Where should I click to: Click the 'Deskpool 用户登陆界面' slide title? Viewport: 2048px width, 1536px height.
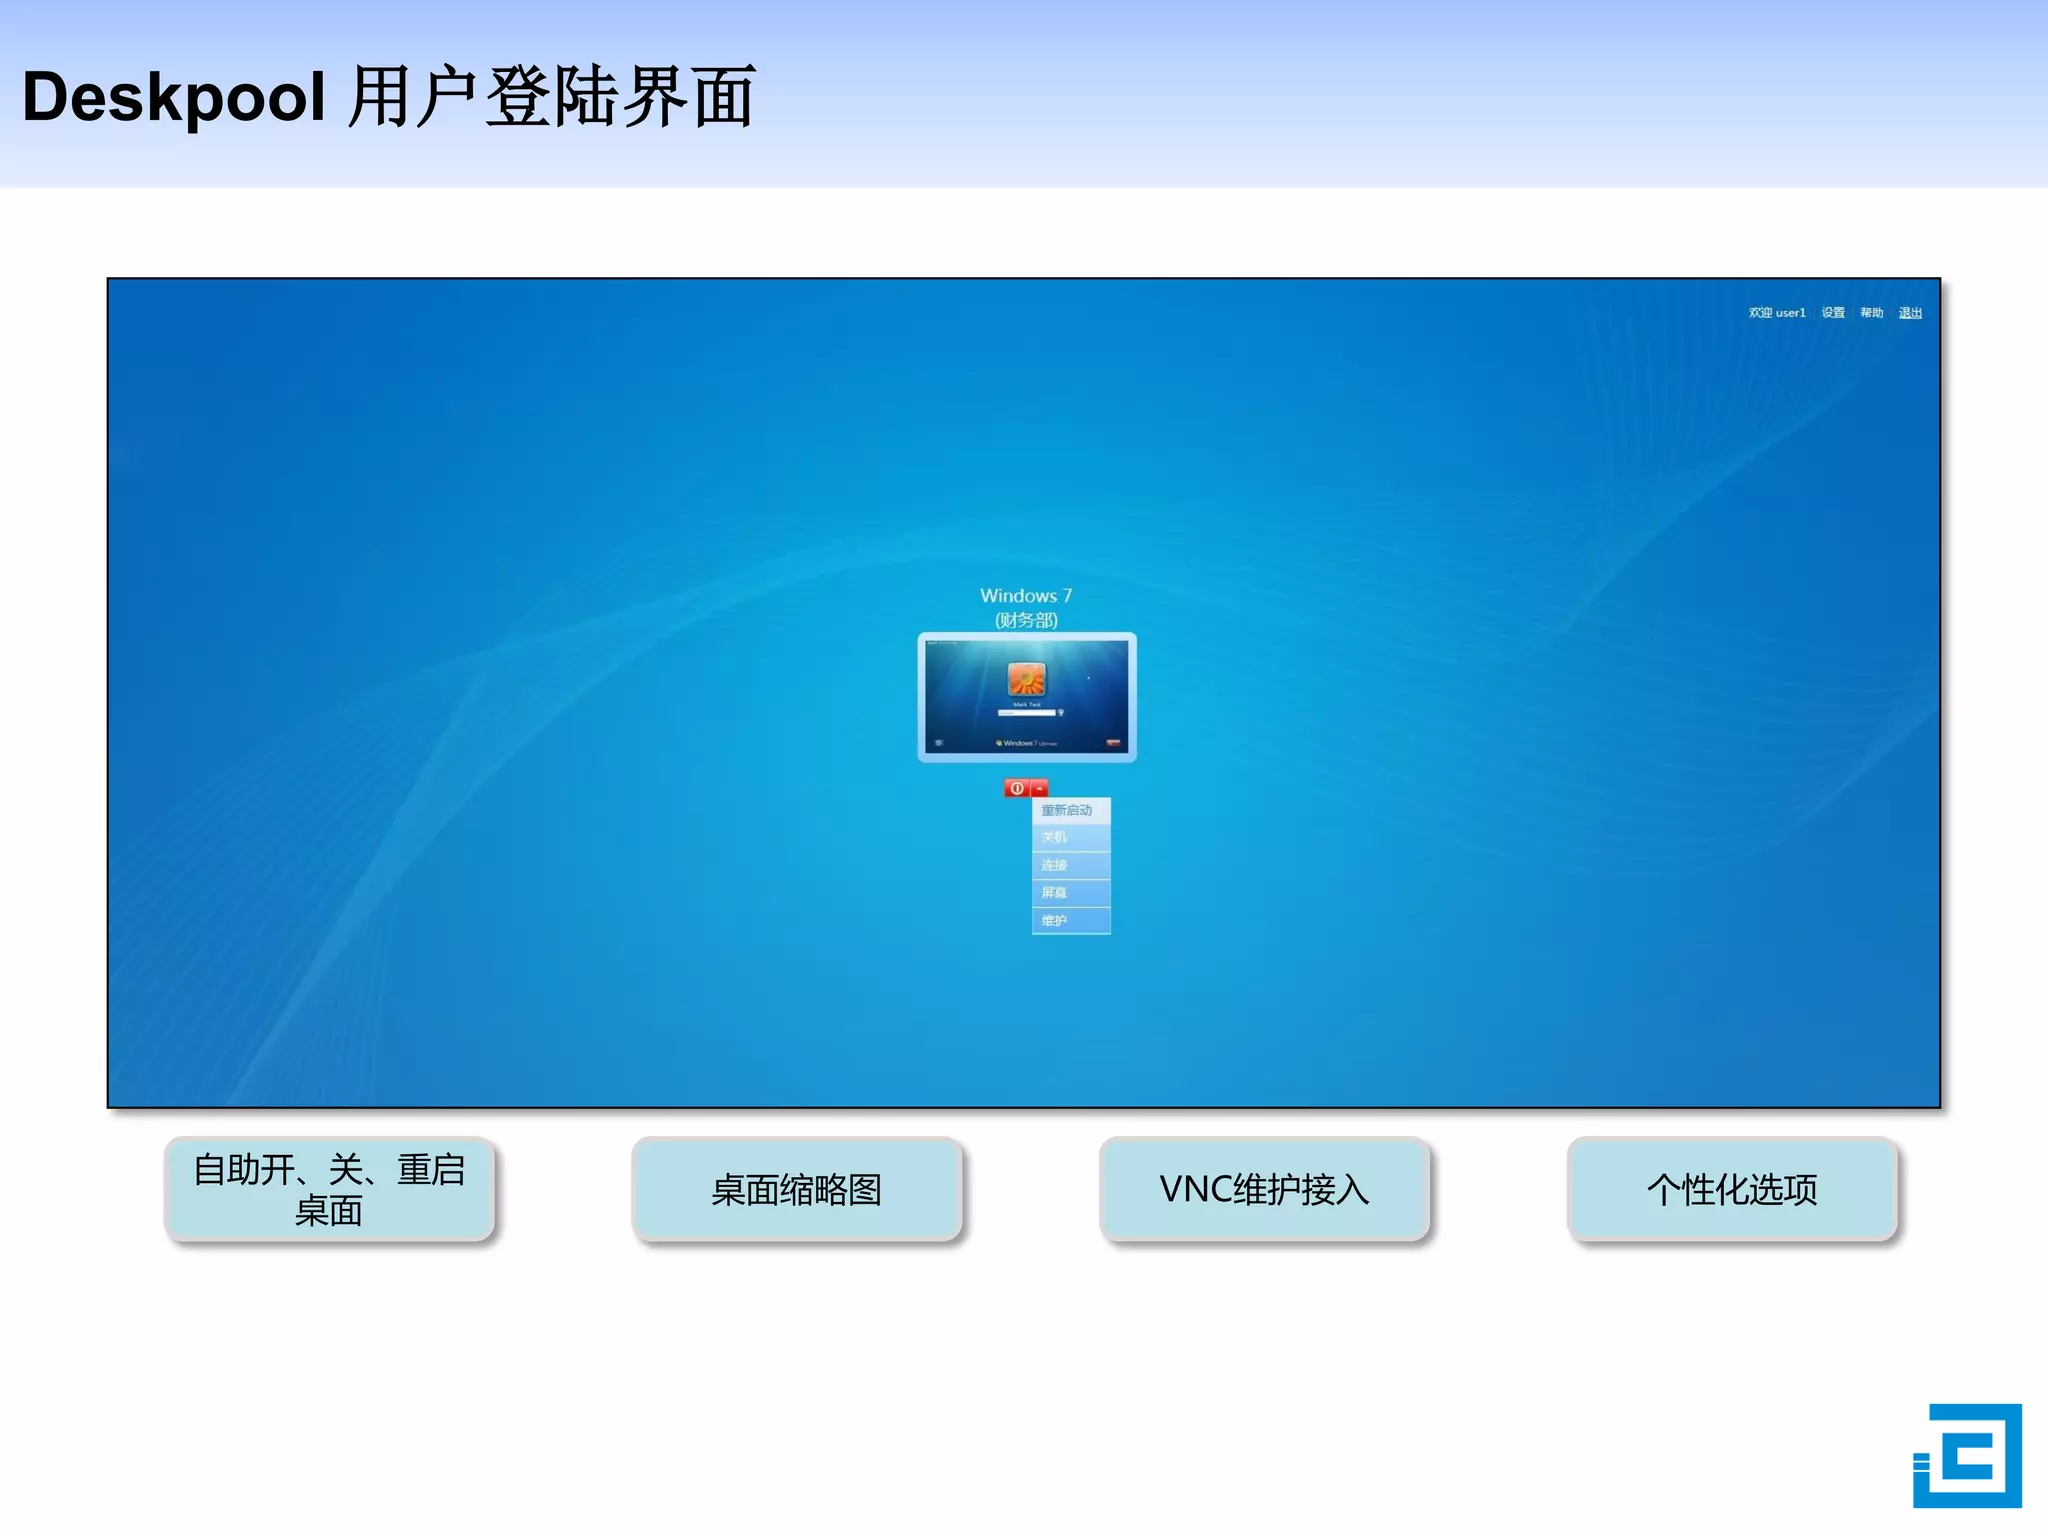click(389, 97)
